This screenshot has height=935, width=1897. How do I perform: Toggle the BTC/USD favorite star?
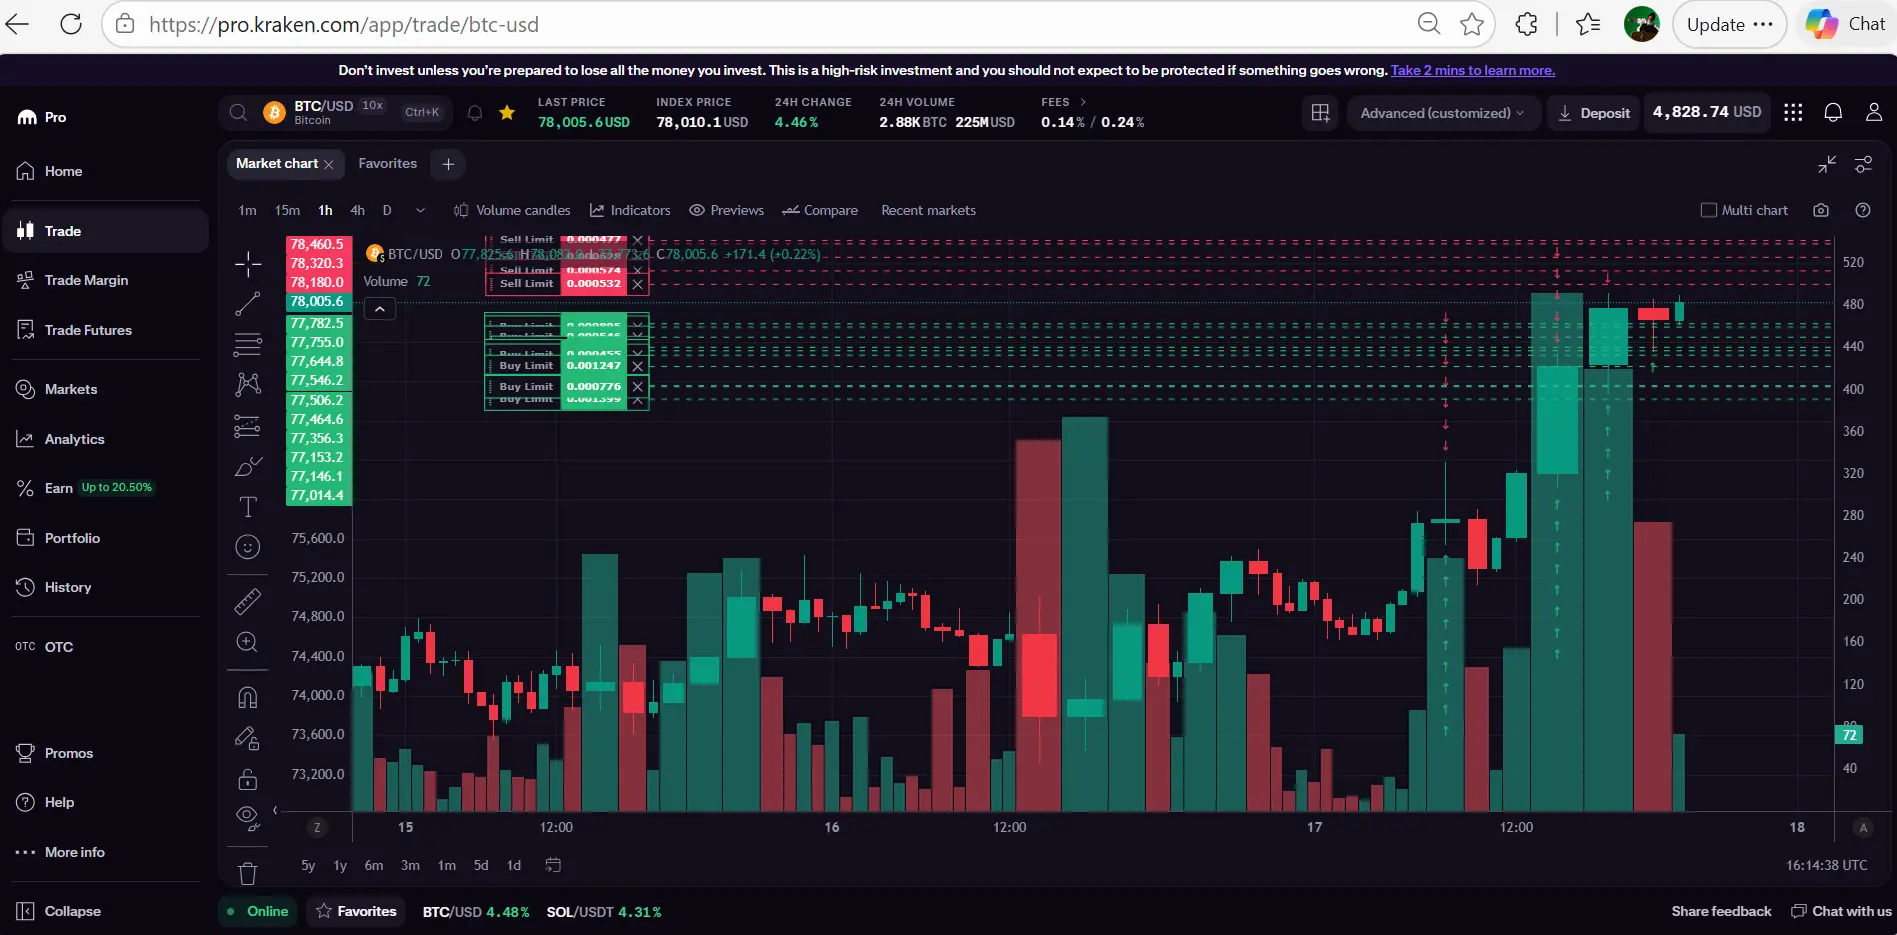click(507, 112)
